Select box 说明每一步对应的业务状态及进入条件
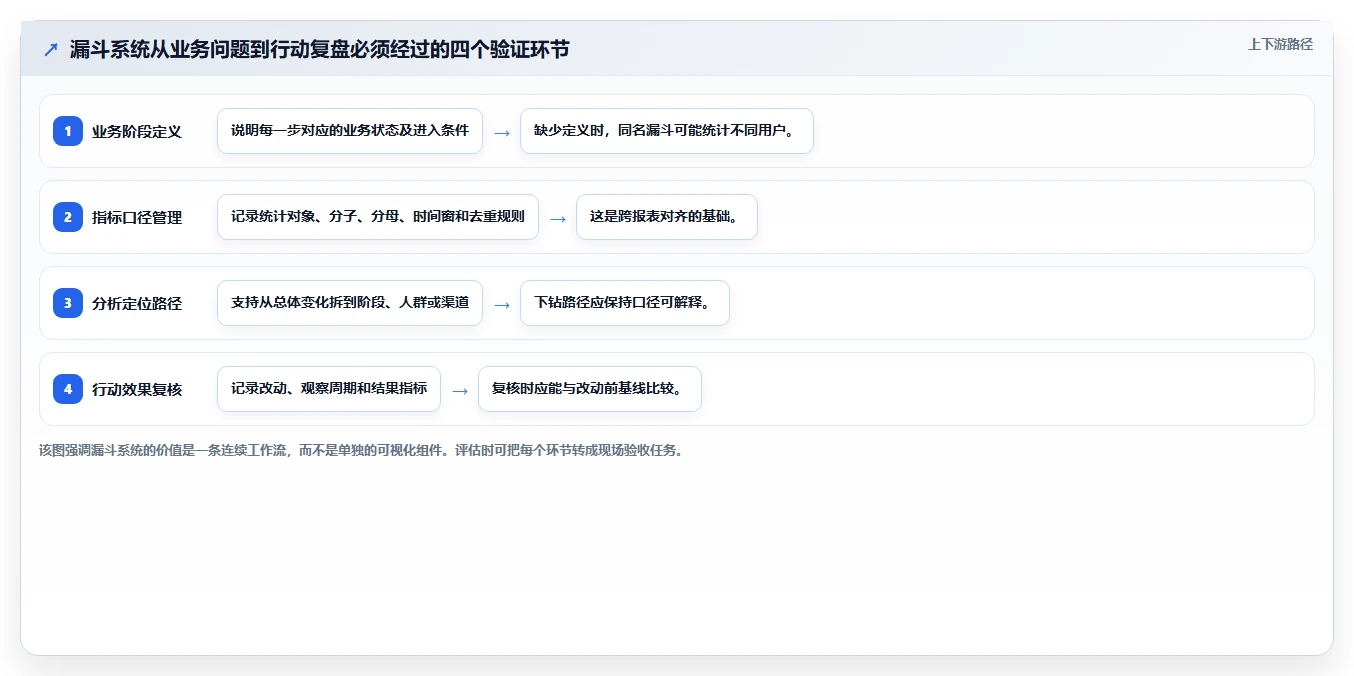Viewport: 1354px width, 676px height. tap(350, 131)
